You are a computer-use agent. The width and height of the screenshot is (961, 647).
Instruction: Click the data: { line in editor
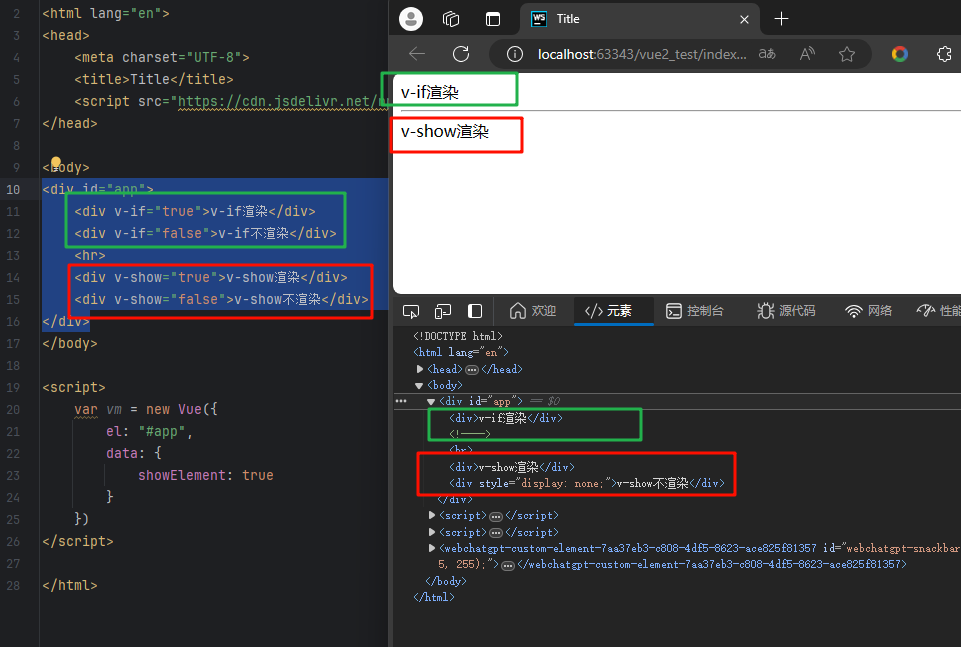click(134, 453)
